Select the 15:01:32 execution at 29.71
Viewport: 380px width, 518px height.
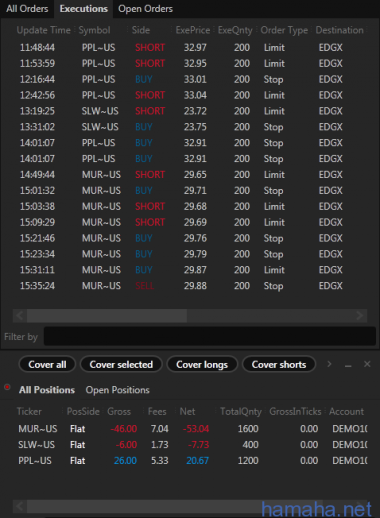click(x=190, y=190)
